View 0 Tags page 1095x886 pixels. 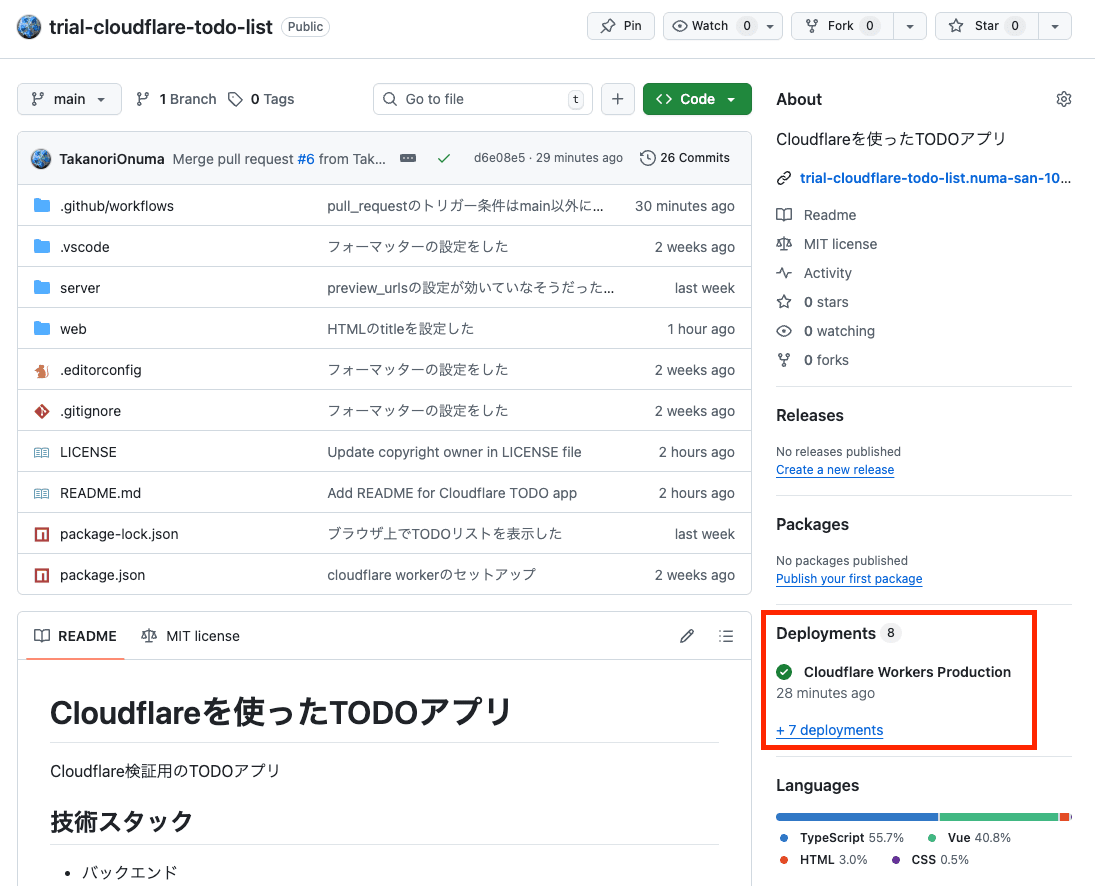tap(262, 99)
